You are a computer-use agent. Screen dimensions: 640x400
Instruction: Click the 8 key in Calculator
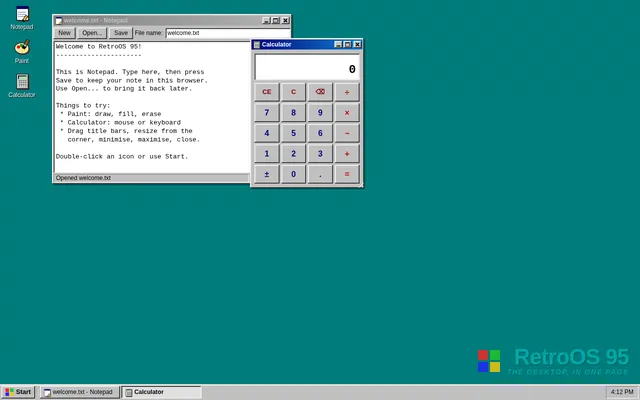[x=293, y=112]
